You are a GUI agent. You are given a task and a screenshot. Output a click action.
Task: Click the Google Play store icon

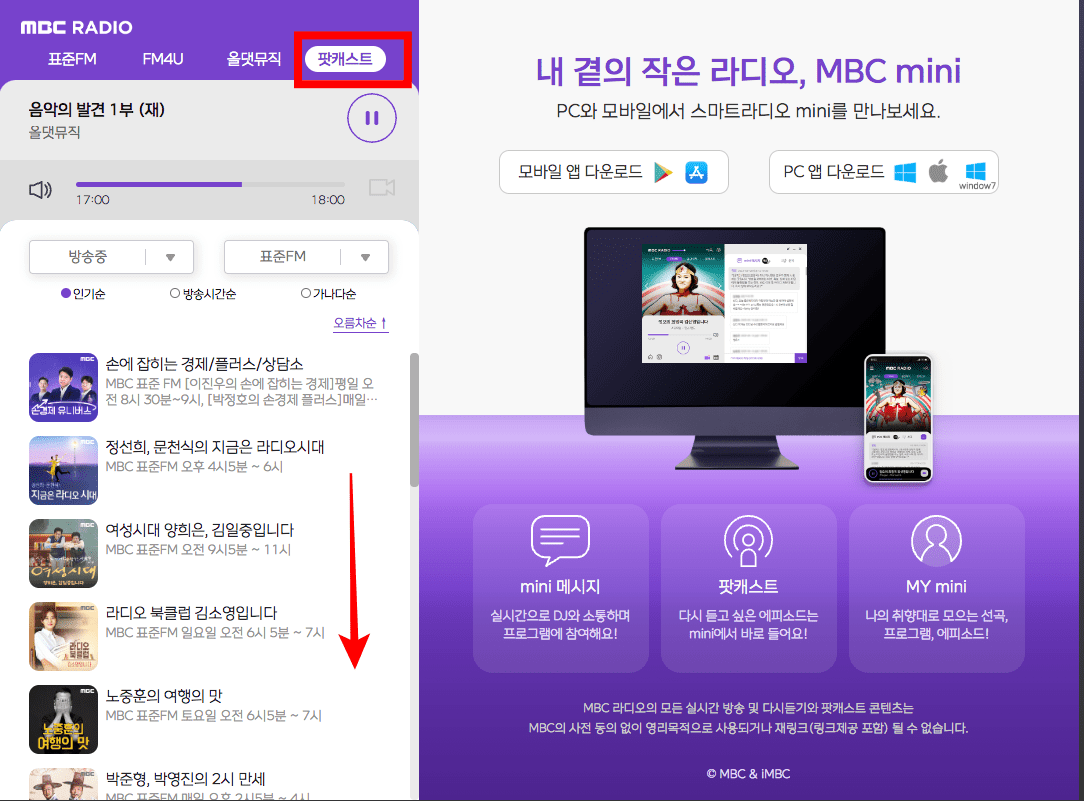663,172
